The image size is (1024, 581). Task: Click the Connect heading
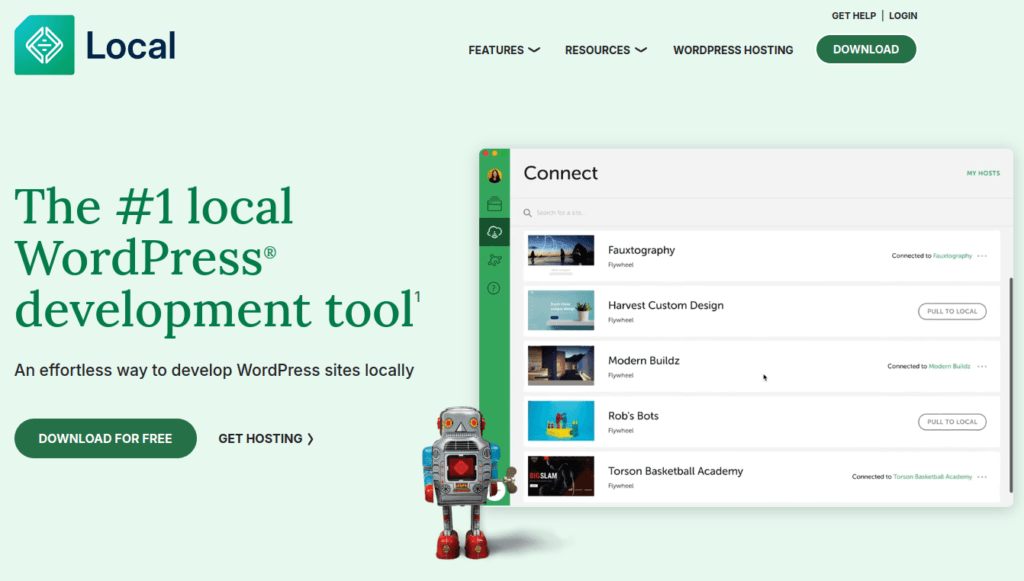click(560, 173)
